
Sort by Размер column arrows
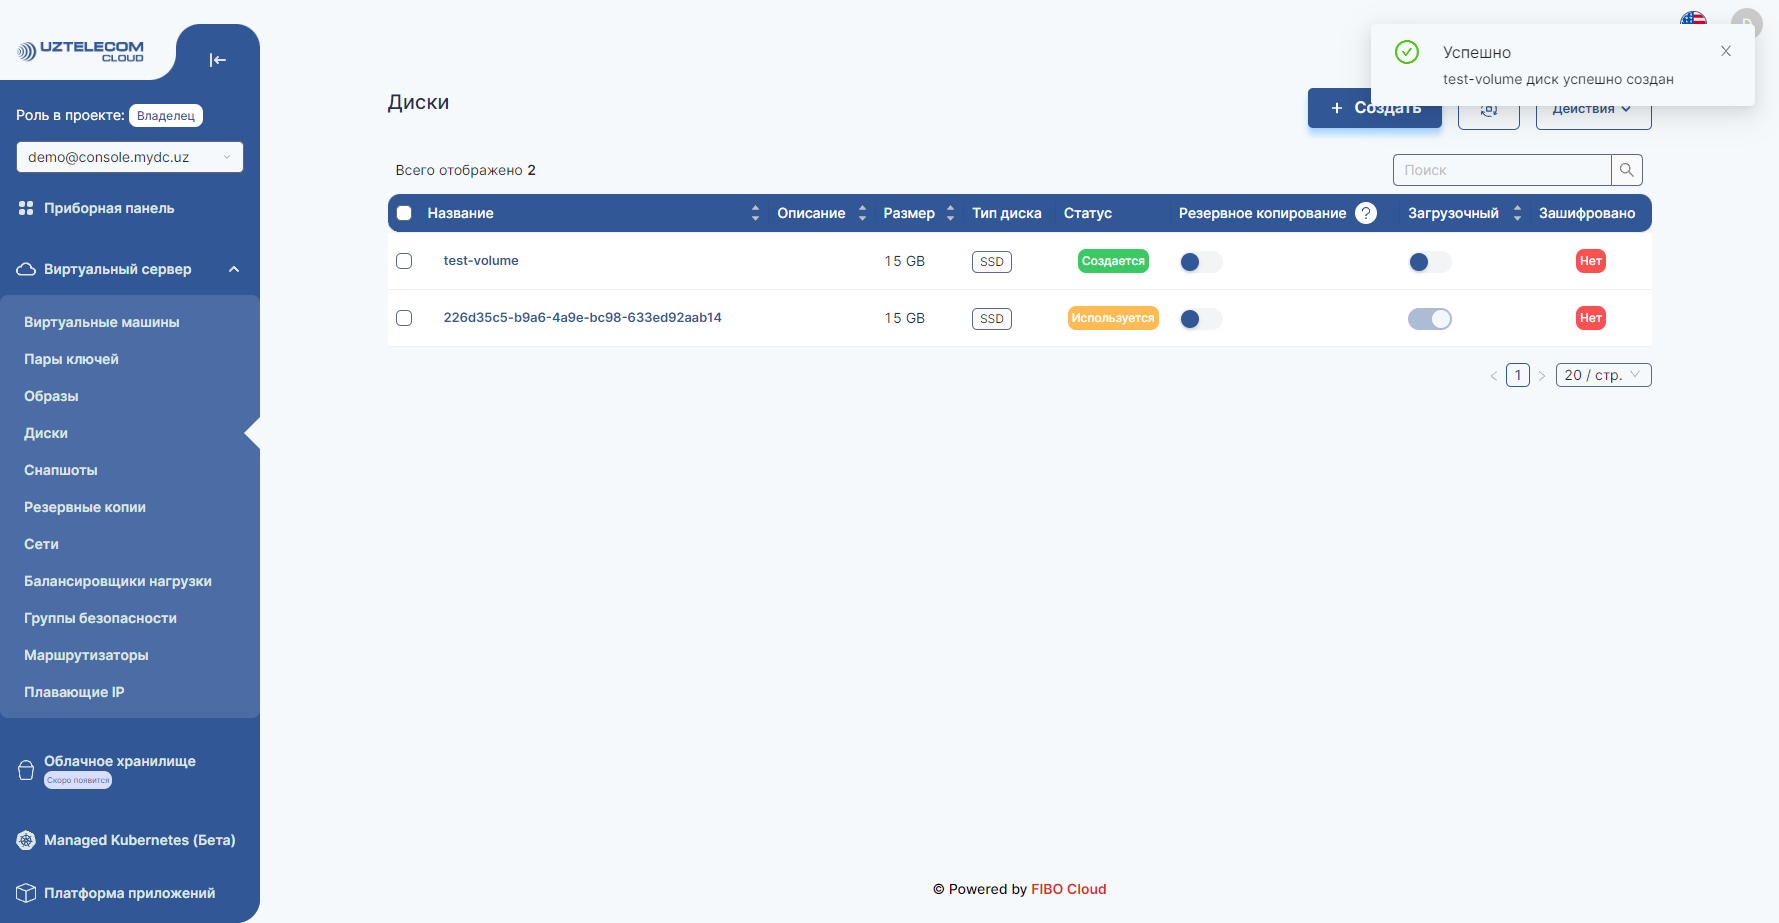(950, 213)
